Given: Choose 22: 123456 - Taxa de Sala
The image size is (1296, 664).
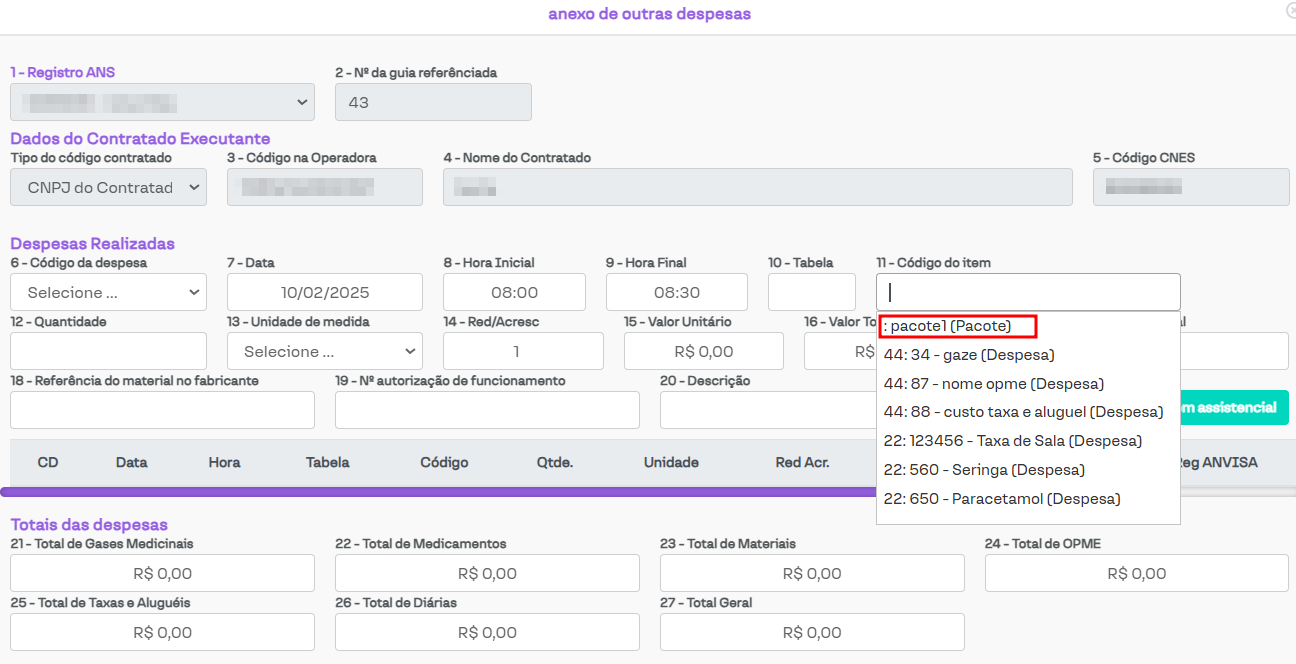Looking at the screenshot, I should tap(1012, 441).
